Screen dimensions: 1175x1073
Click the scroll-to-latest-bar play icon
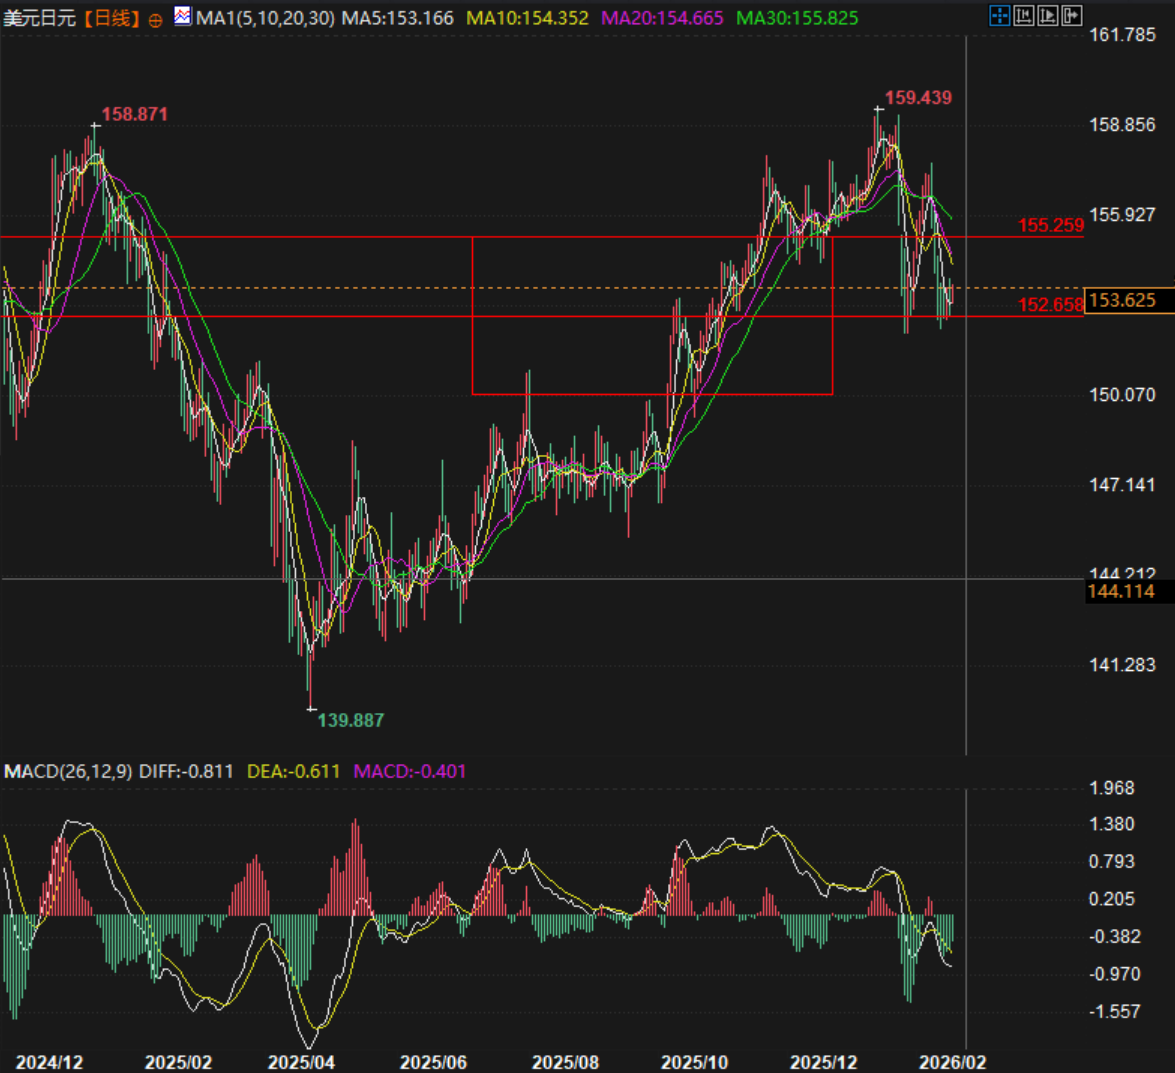click(x=1047, y=15)
